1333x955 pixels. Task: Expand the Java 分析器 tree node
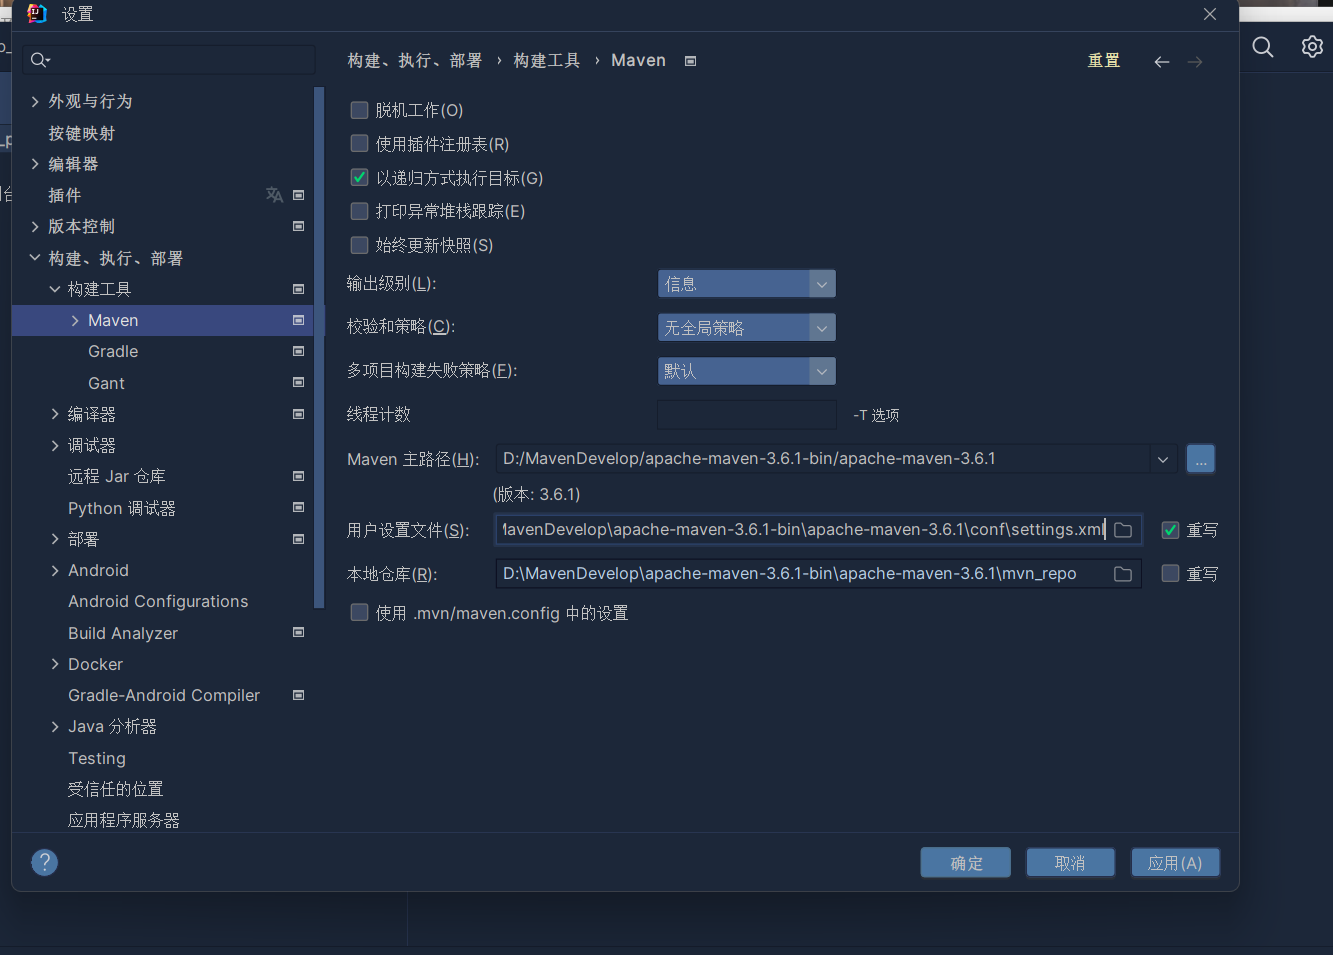[x=55, y=727]
